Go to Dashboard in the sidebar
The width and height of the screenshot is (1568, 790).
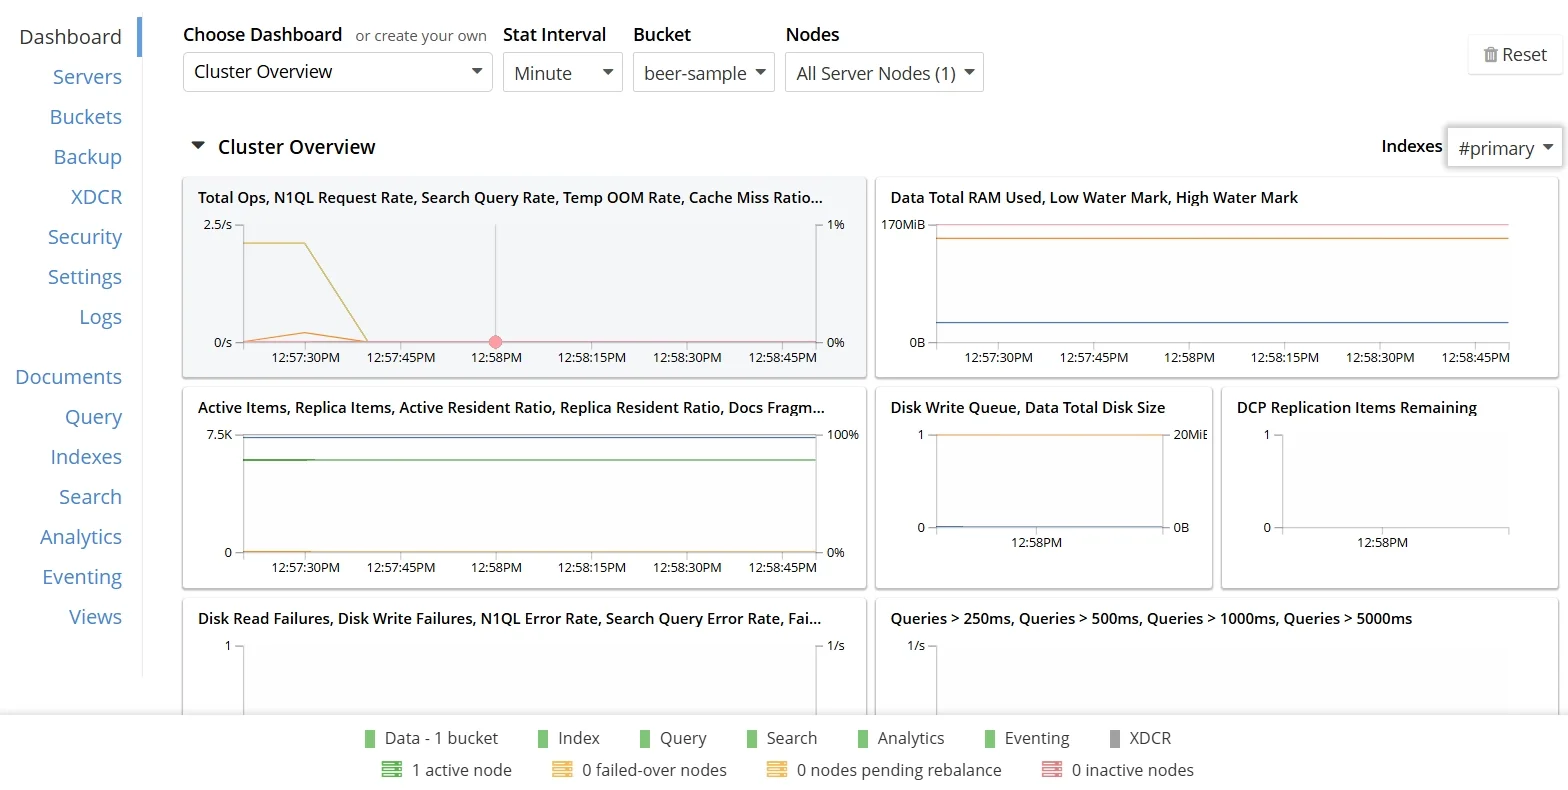(x=70, y=37)
